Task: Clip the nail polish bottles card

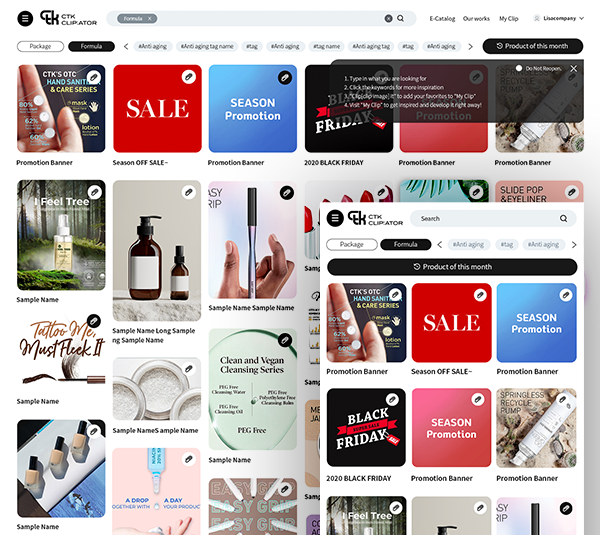Action: pyautogui.click(x=94, y=431)
